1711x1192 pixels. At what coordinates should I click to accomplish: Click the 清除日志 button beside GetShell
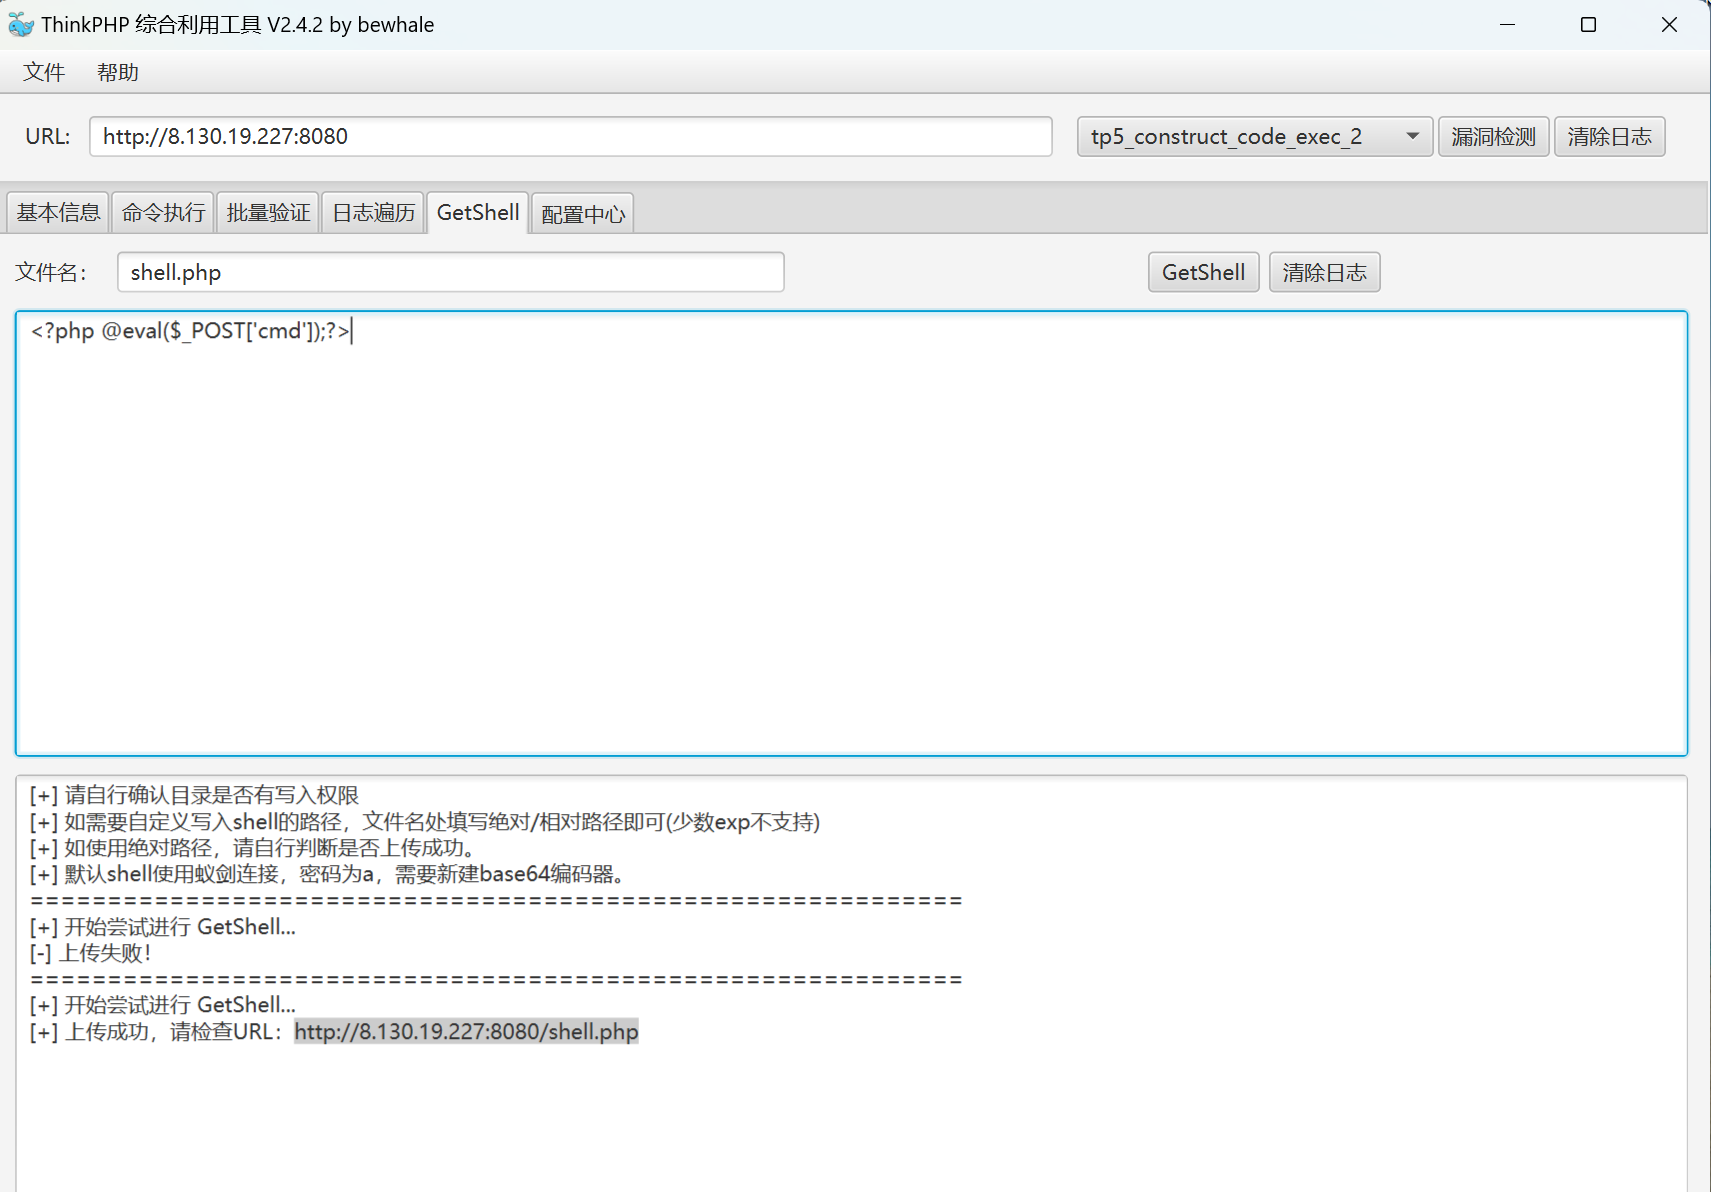1324,272
